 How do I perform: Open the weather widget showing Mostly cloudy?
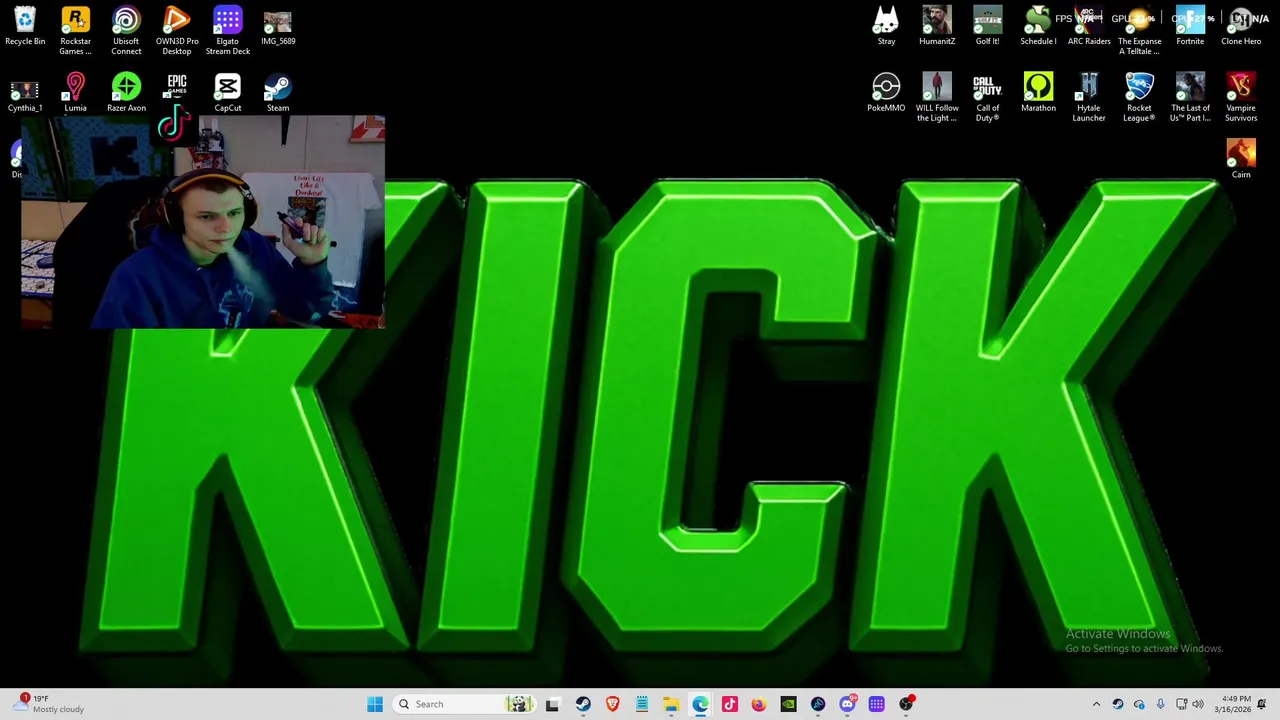50,704
